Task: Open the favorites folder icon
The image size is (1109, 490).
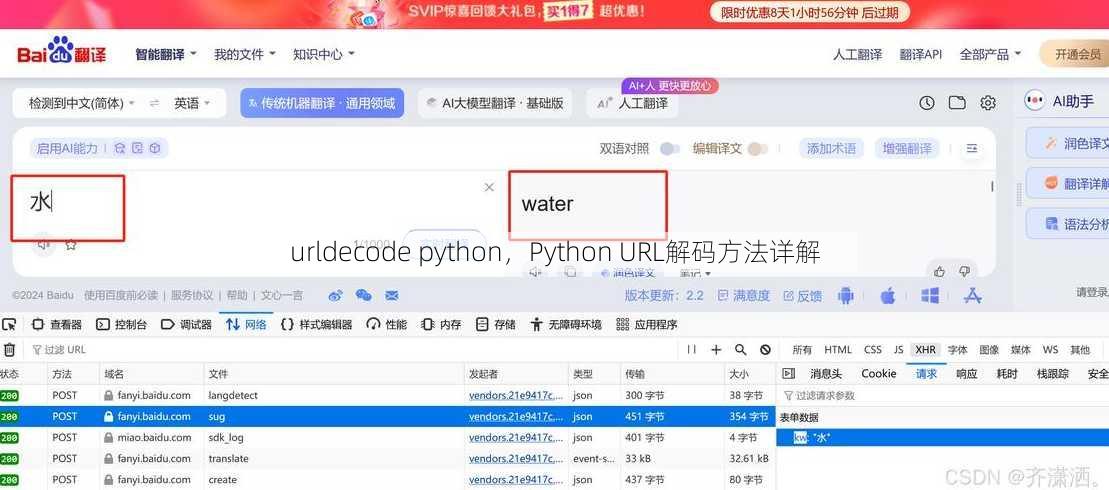Action: (x=957, y=103)
